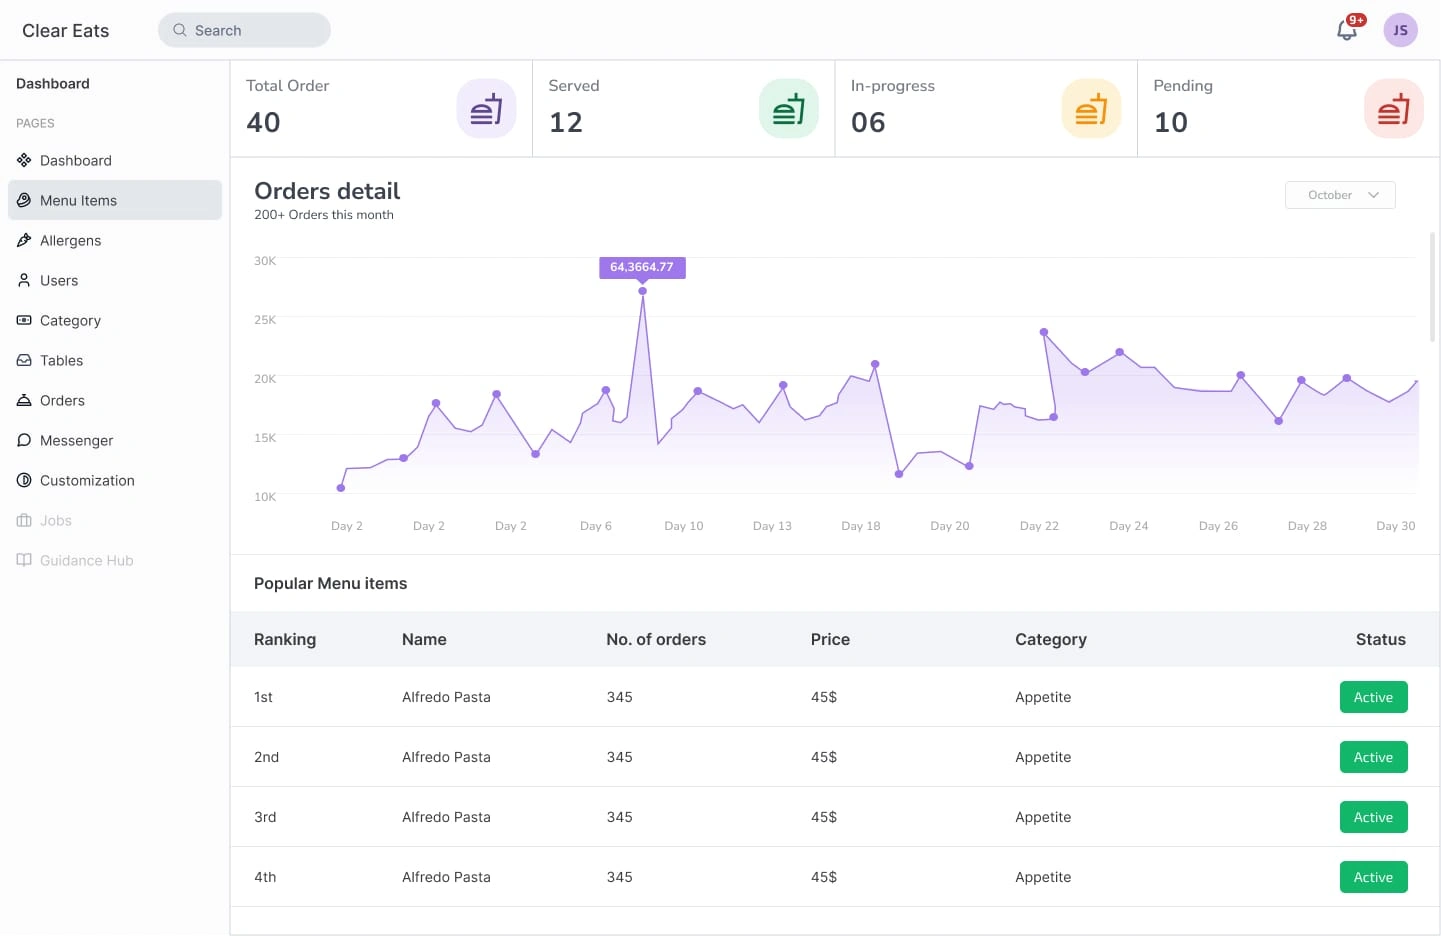The height and width of the screenshot is (936, 1441).
Task: Click the Menu Items sidebar icon
Action: click(24, 200)
